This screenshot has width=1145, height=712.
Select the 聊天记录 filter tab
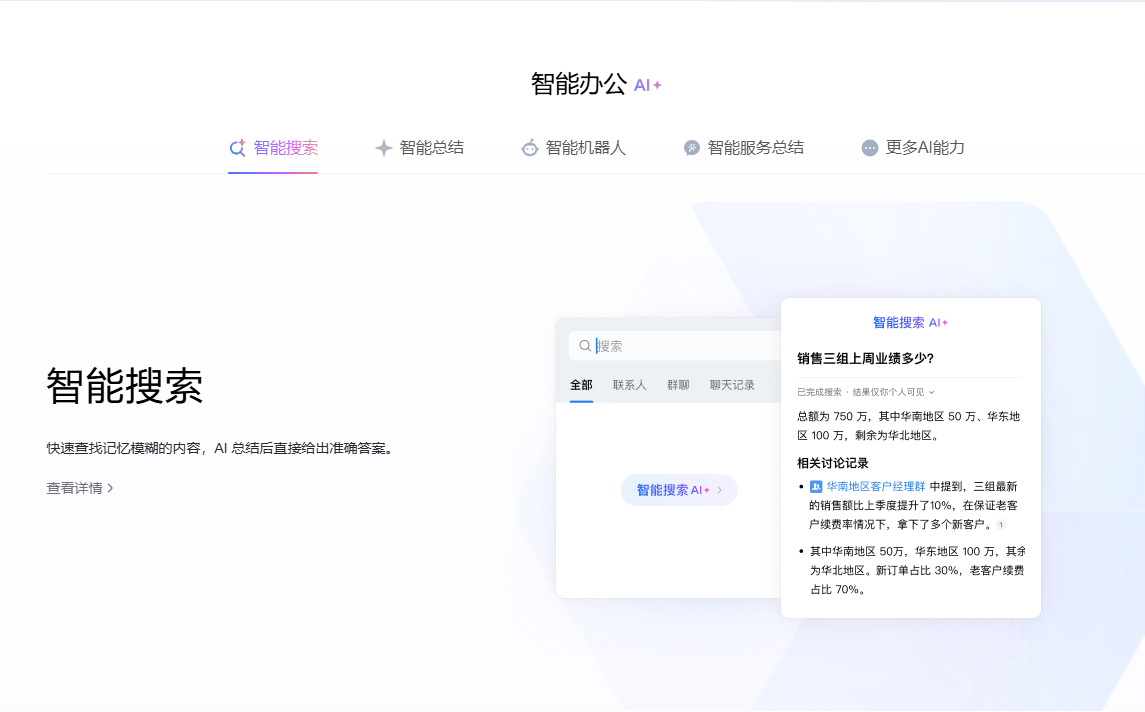pos(732,385)
